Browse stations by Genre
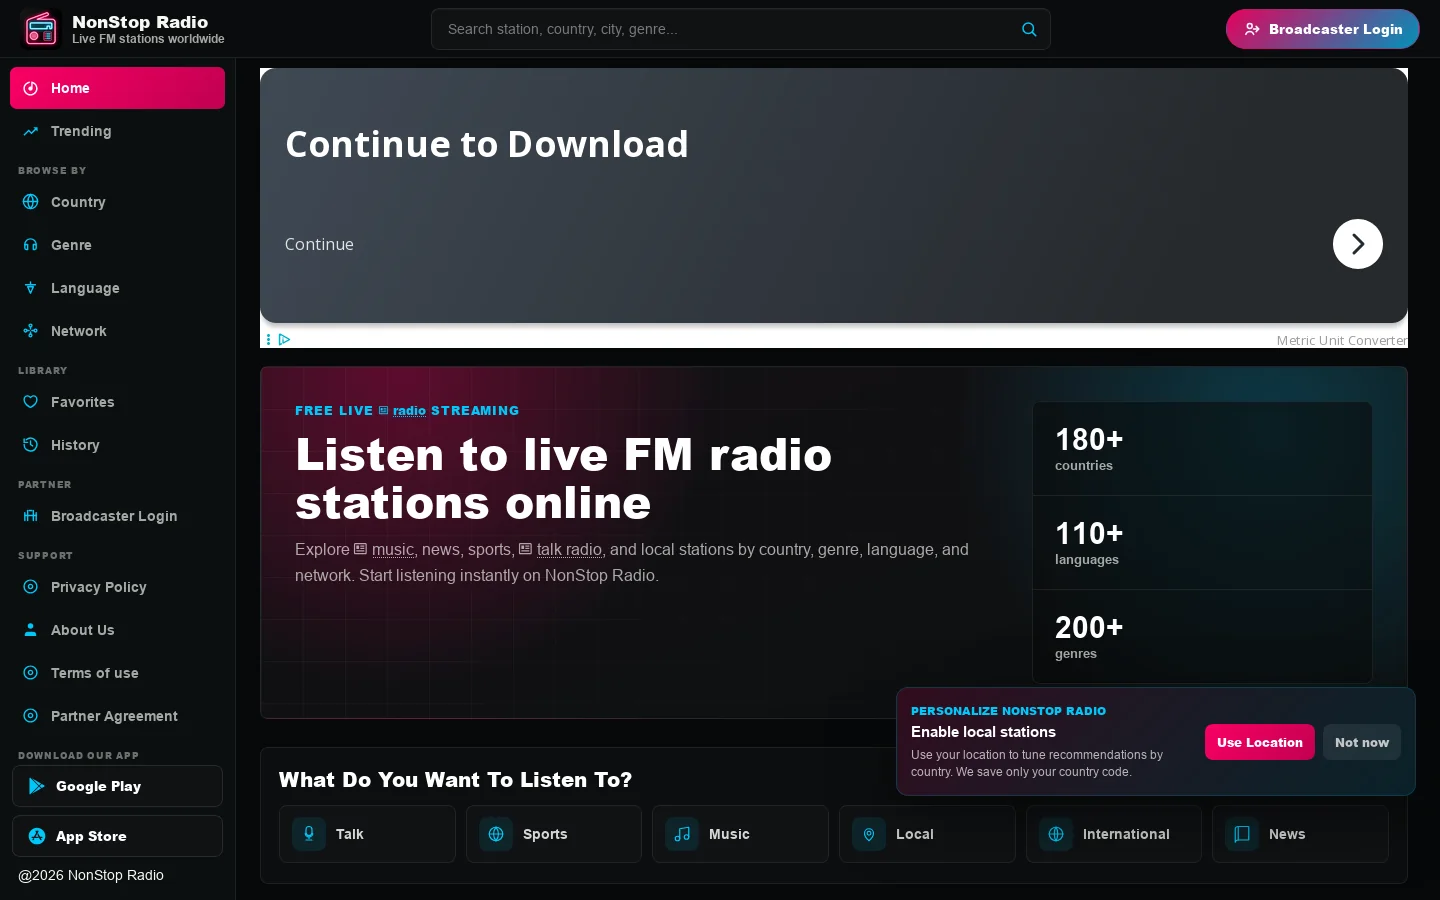The height and width of the screenshot is (900, 1440). point(117,245)
